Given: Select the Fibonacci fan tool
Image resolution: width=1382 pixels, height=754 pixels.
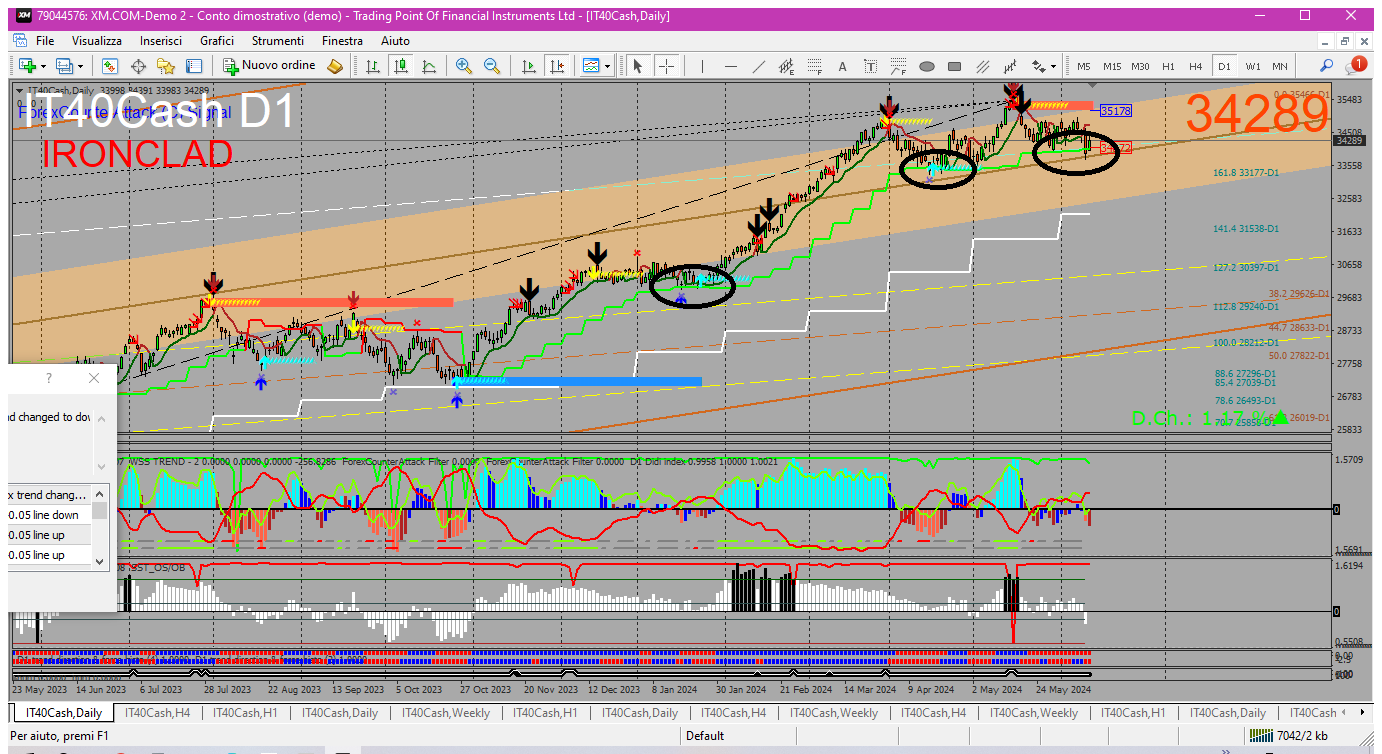Looking at the screenshot, I should [898, 66].
